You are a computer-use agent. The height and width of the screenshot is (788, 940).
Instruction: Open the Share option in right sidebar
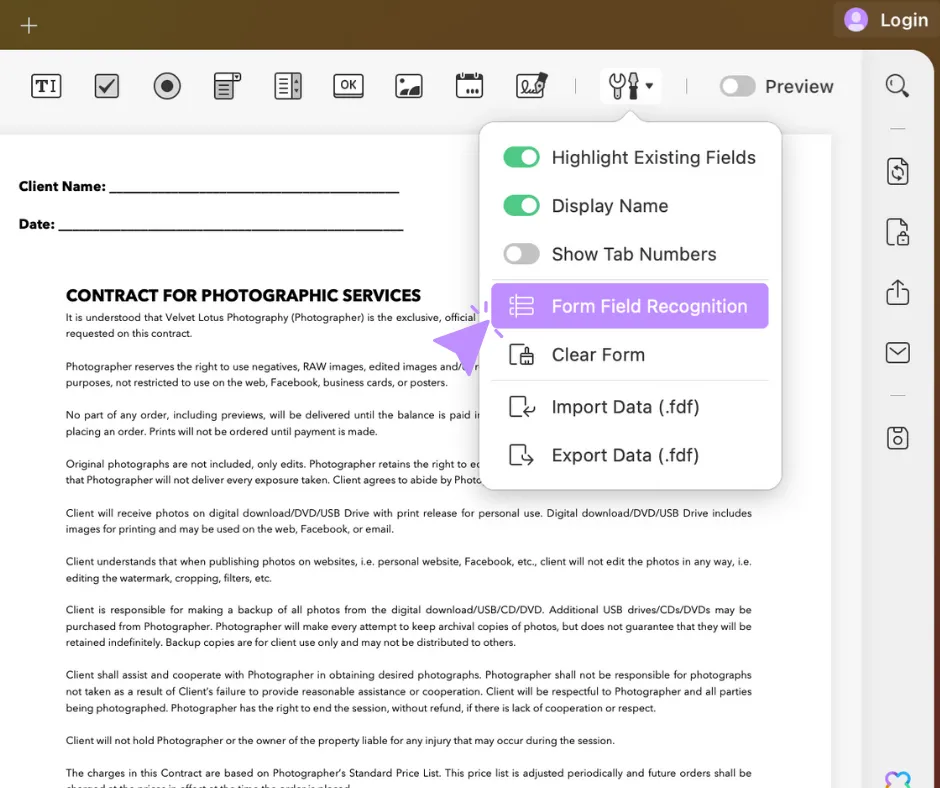[897, 293]
